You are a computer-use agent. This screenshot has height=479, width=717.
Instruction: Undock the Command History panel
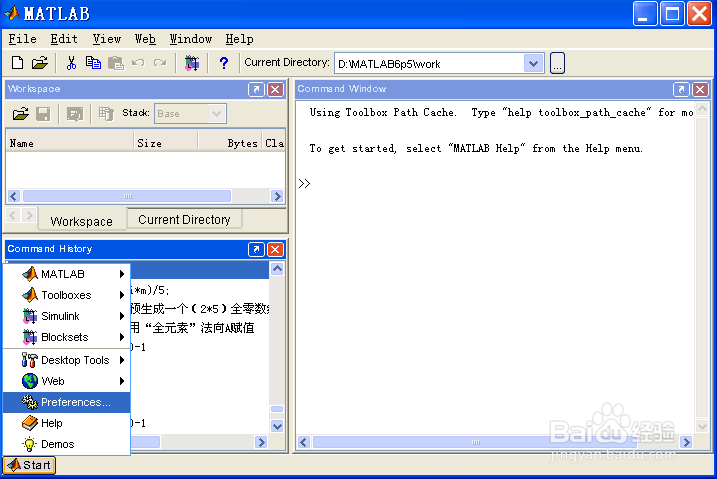(x=256, y=249)
